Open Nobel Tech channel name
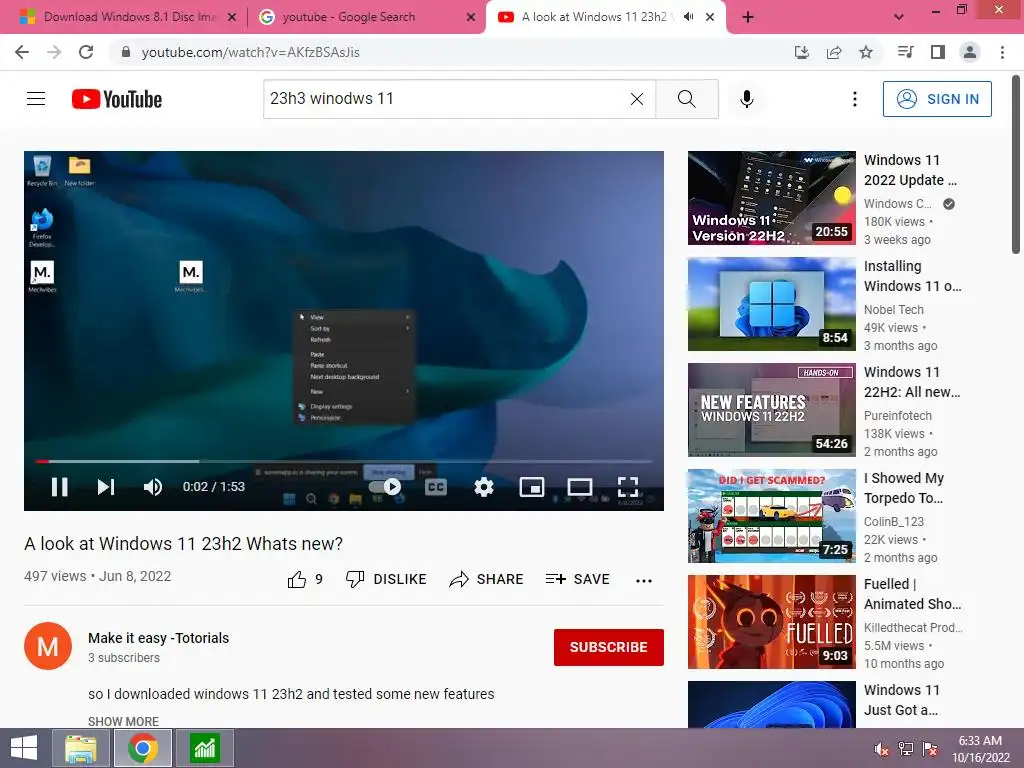1024x768 pixels. [893, 310]
